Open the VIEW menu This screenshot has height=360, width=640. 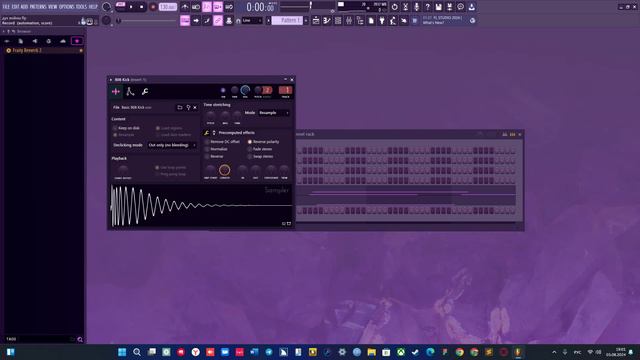(x=53, y=7)
